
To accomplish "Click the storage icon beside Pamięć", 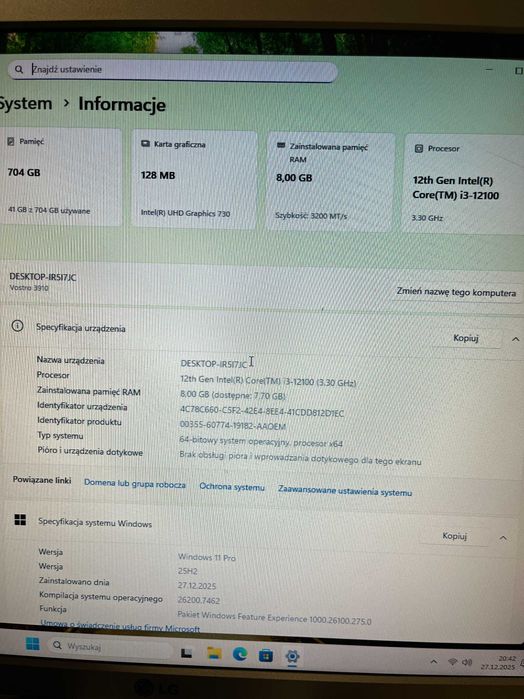I will (x=11, y=141).
